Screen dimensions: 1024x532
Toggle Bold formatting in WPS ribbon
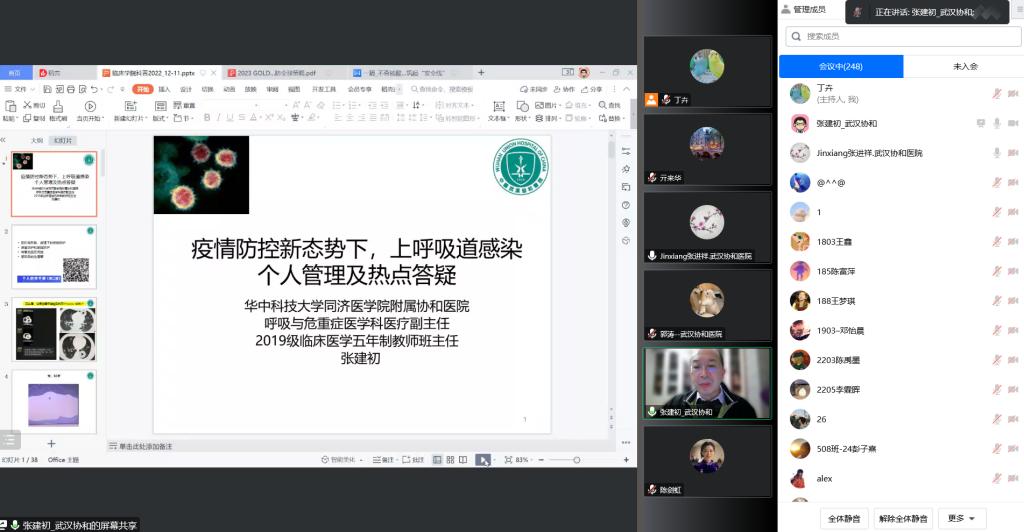pos(207,117)
